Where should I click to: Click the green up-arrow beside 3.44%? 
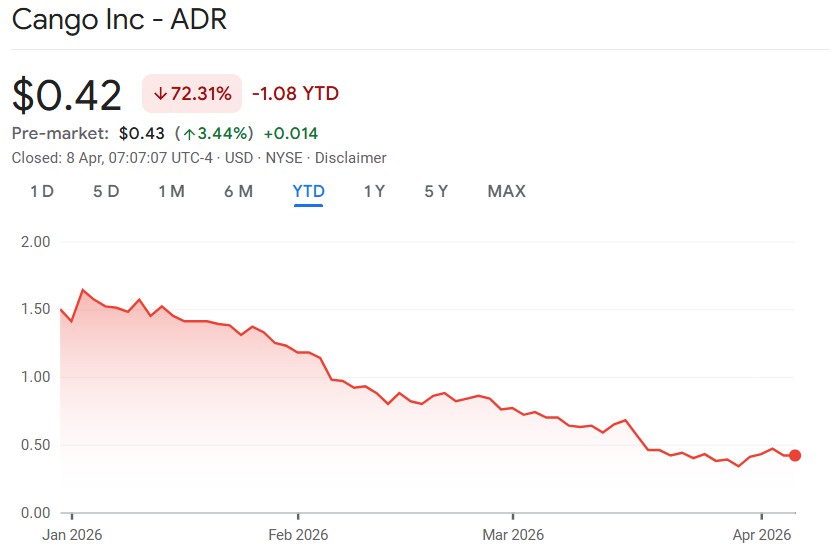187,133
